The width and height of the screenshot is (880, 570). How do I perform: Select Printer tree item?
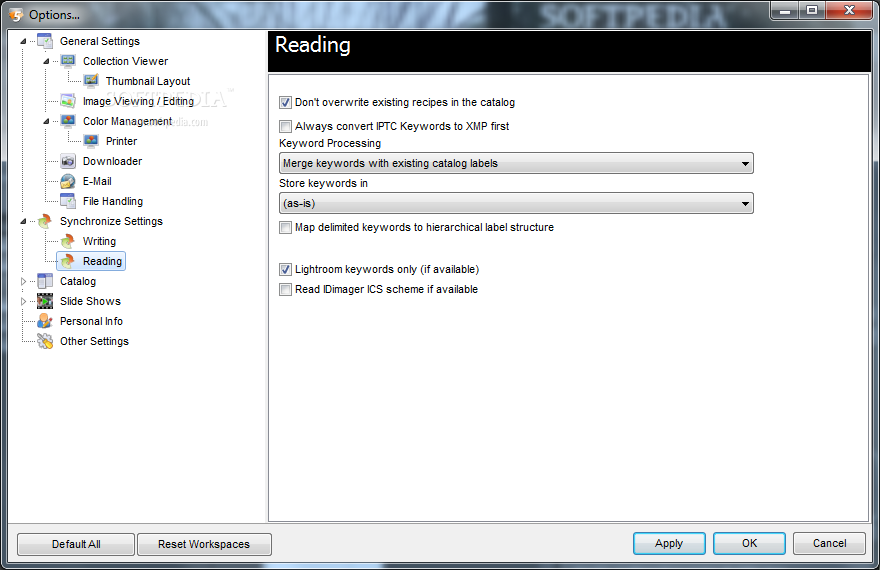point(121,141)
